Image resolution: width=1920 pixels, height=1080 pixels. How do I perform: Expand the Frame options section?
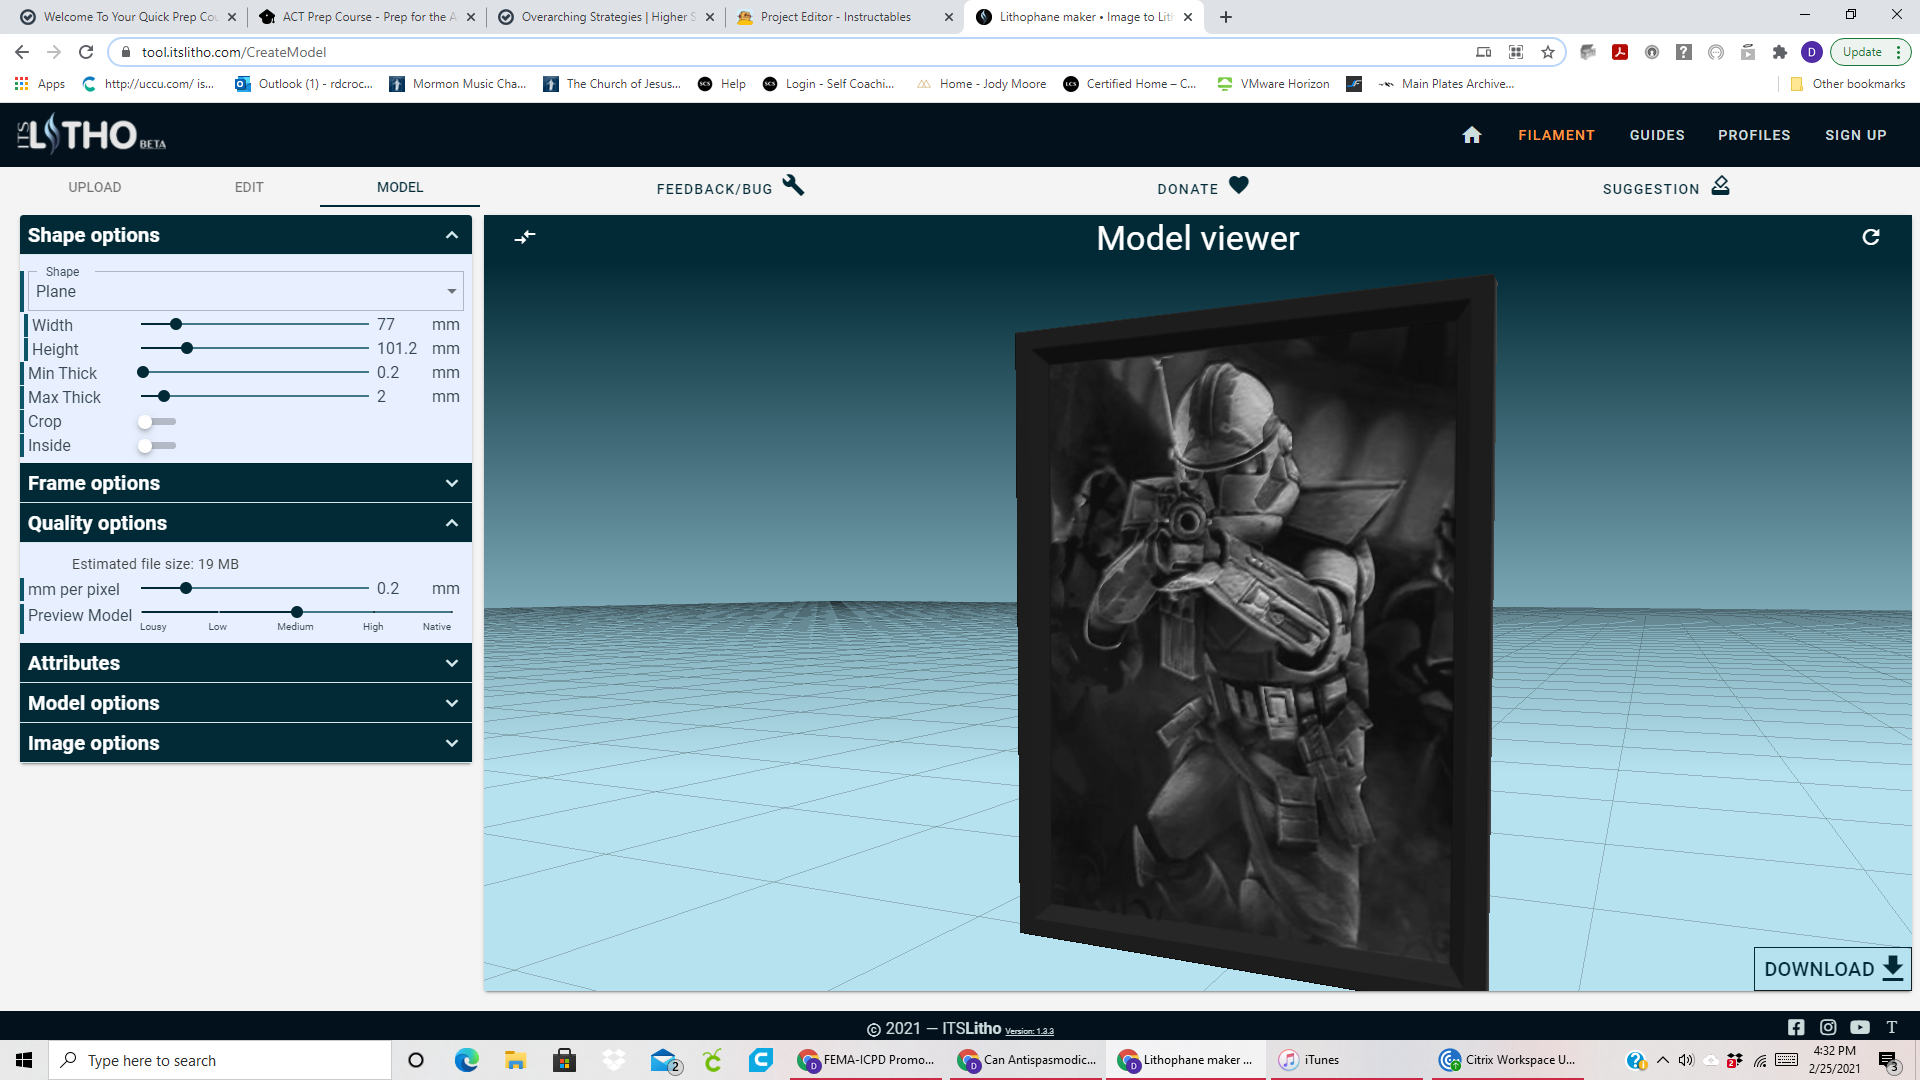point(246,483)
